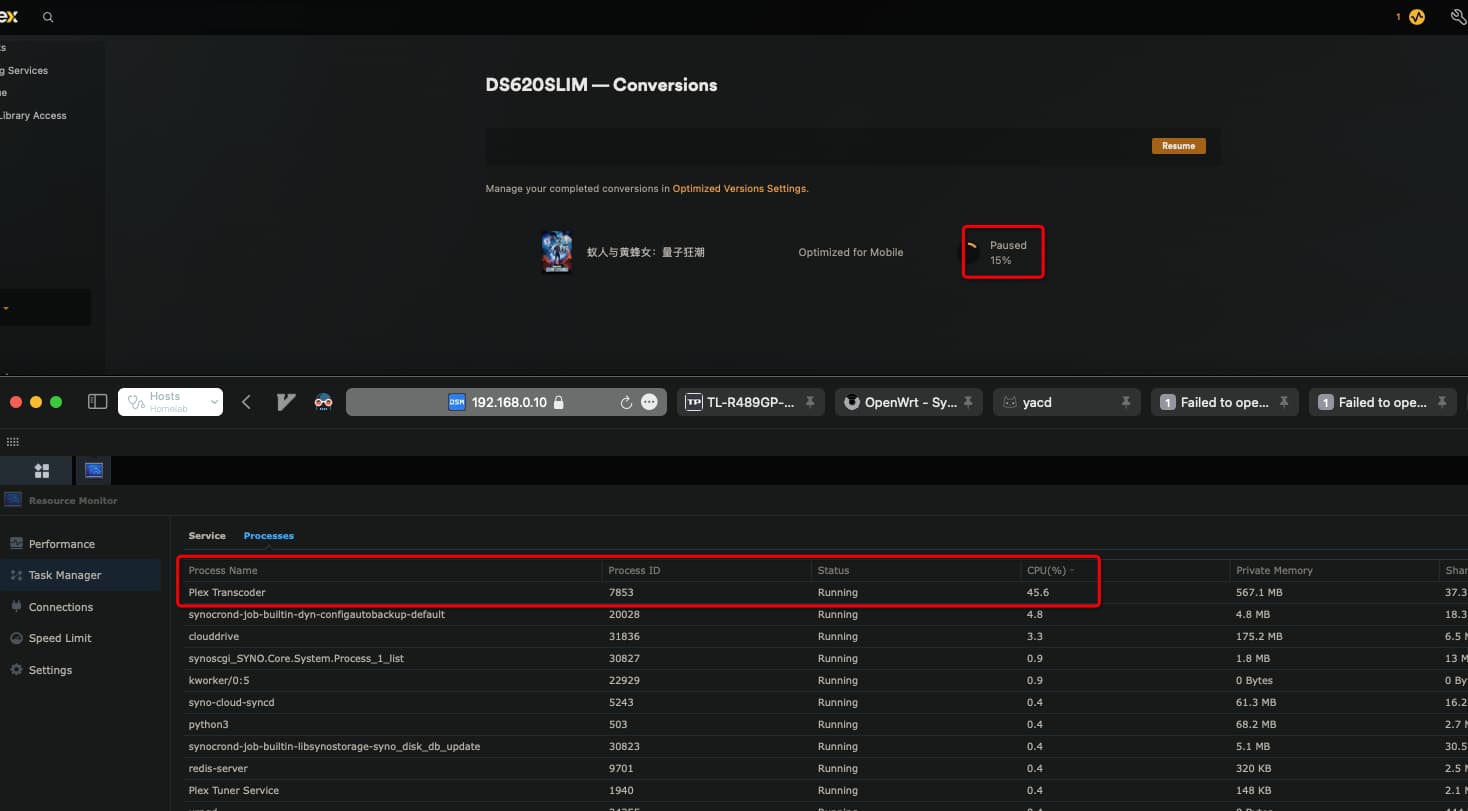Open Plex settings wrench icon
Screen dimensions: 1468x811
[x=1458, y=17]
